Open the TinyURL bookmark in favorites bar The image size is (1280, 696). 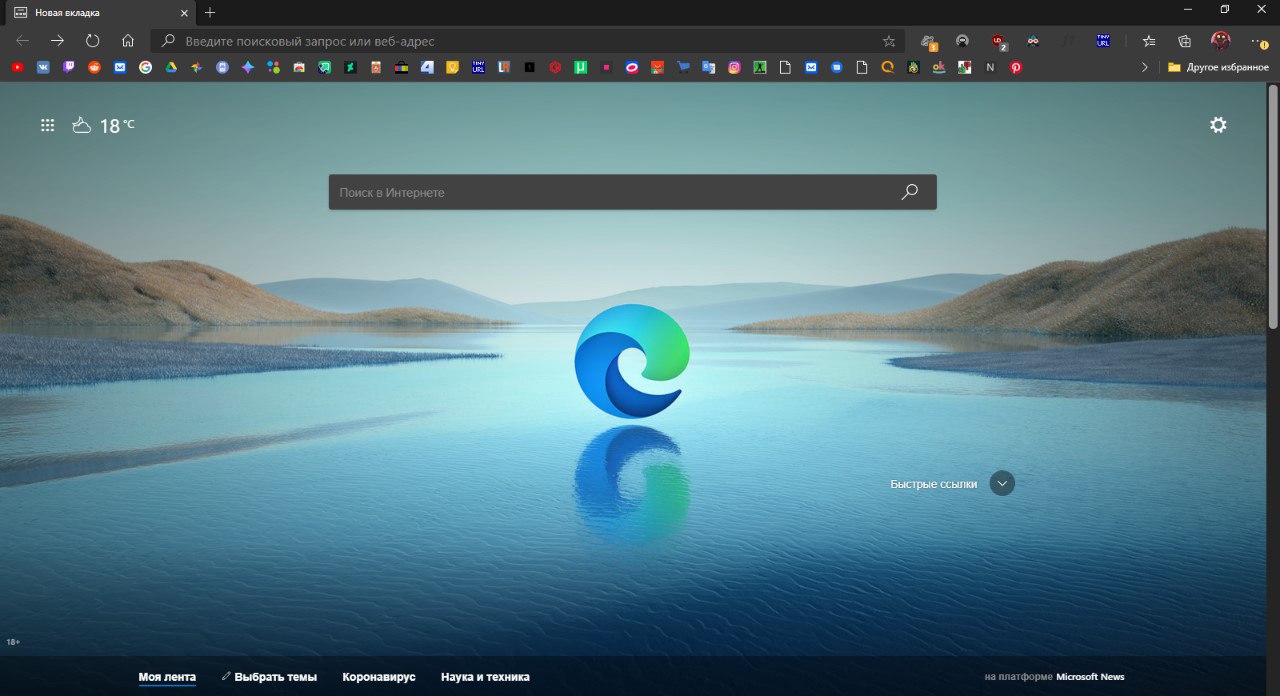pyautogui.click(x=478, y=67)
